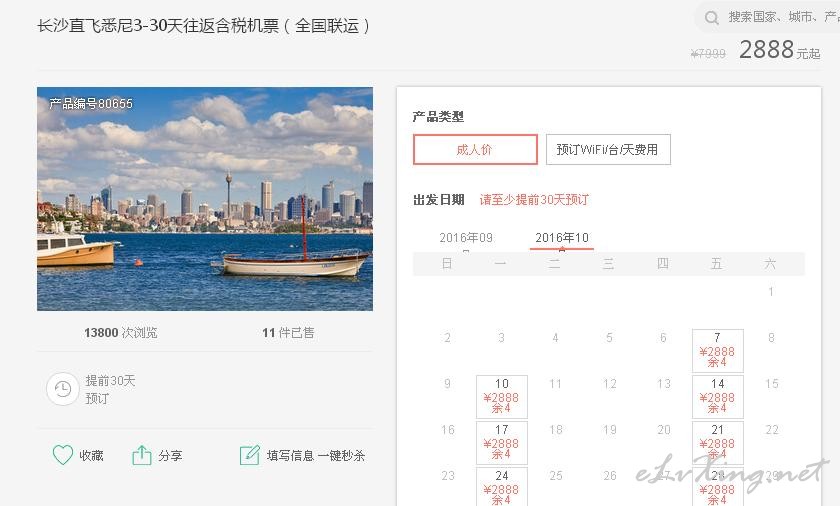Screen dimensions: 840x506
Task: Click 填写信息 一键秒杀 link
Action: pos(316,456)
